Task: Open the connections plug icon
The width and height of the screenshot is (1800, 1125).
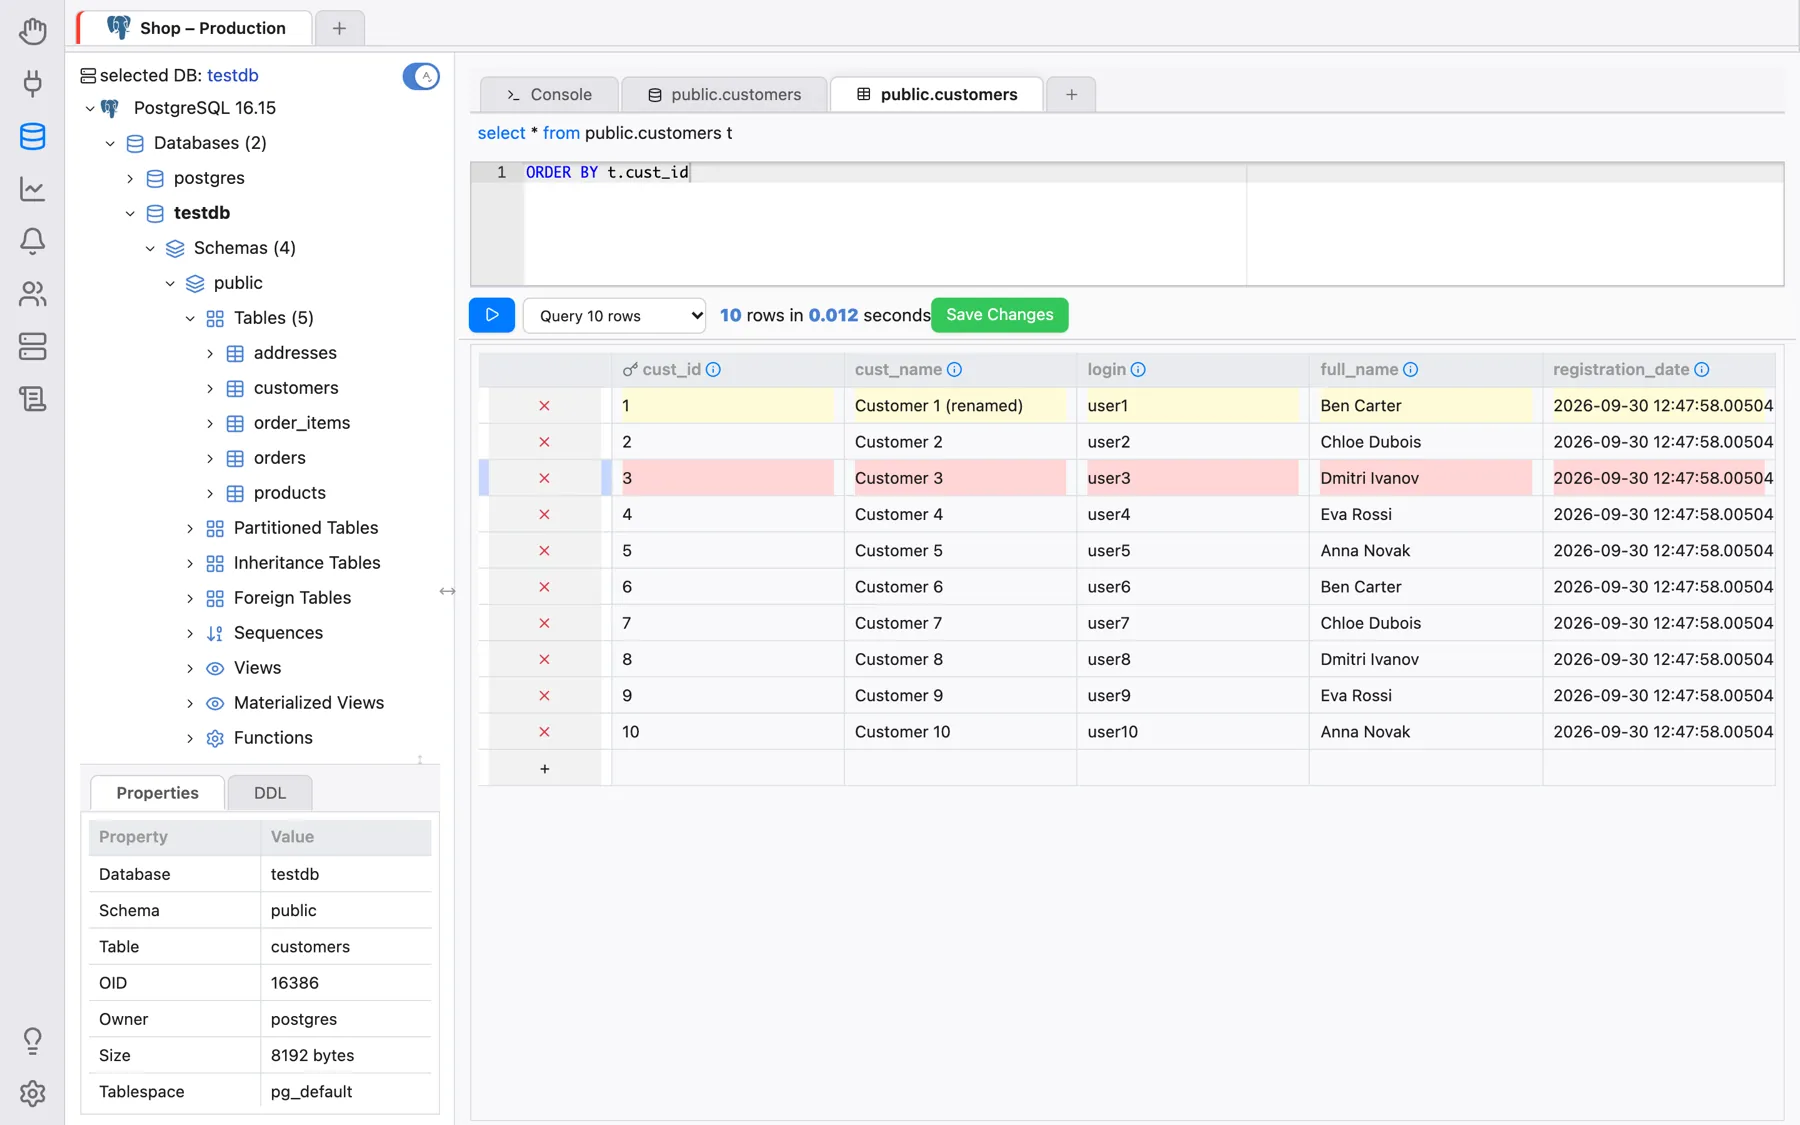Action: [32, 83]
